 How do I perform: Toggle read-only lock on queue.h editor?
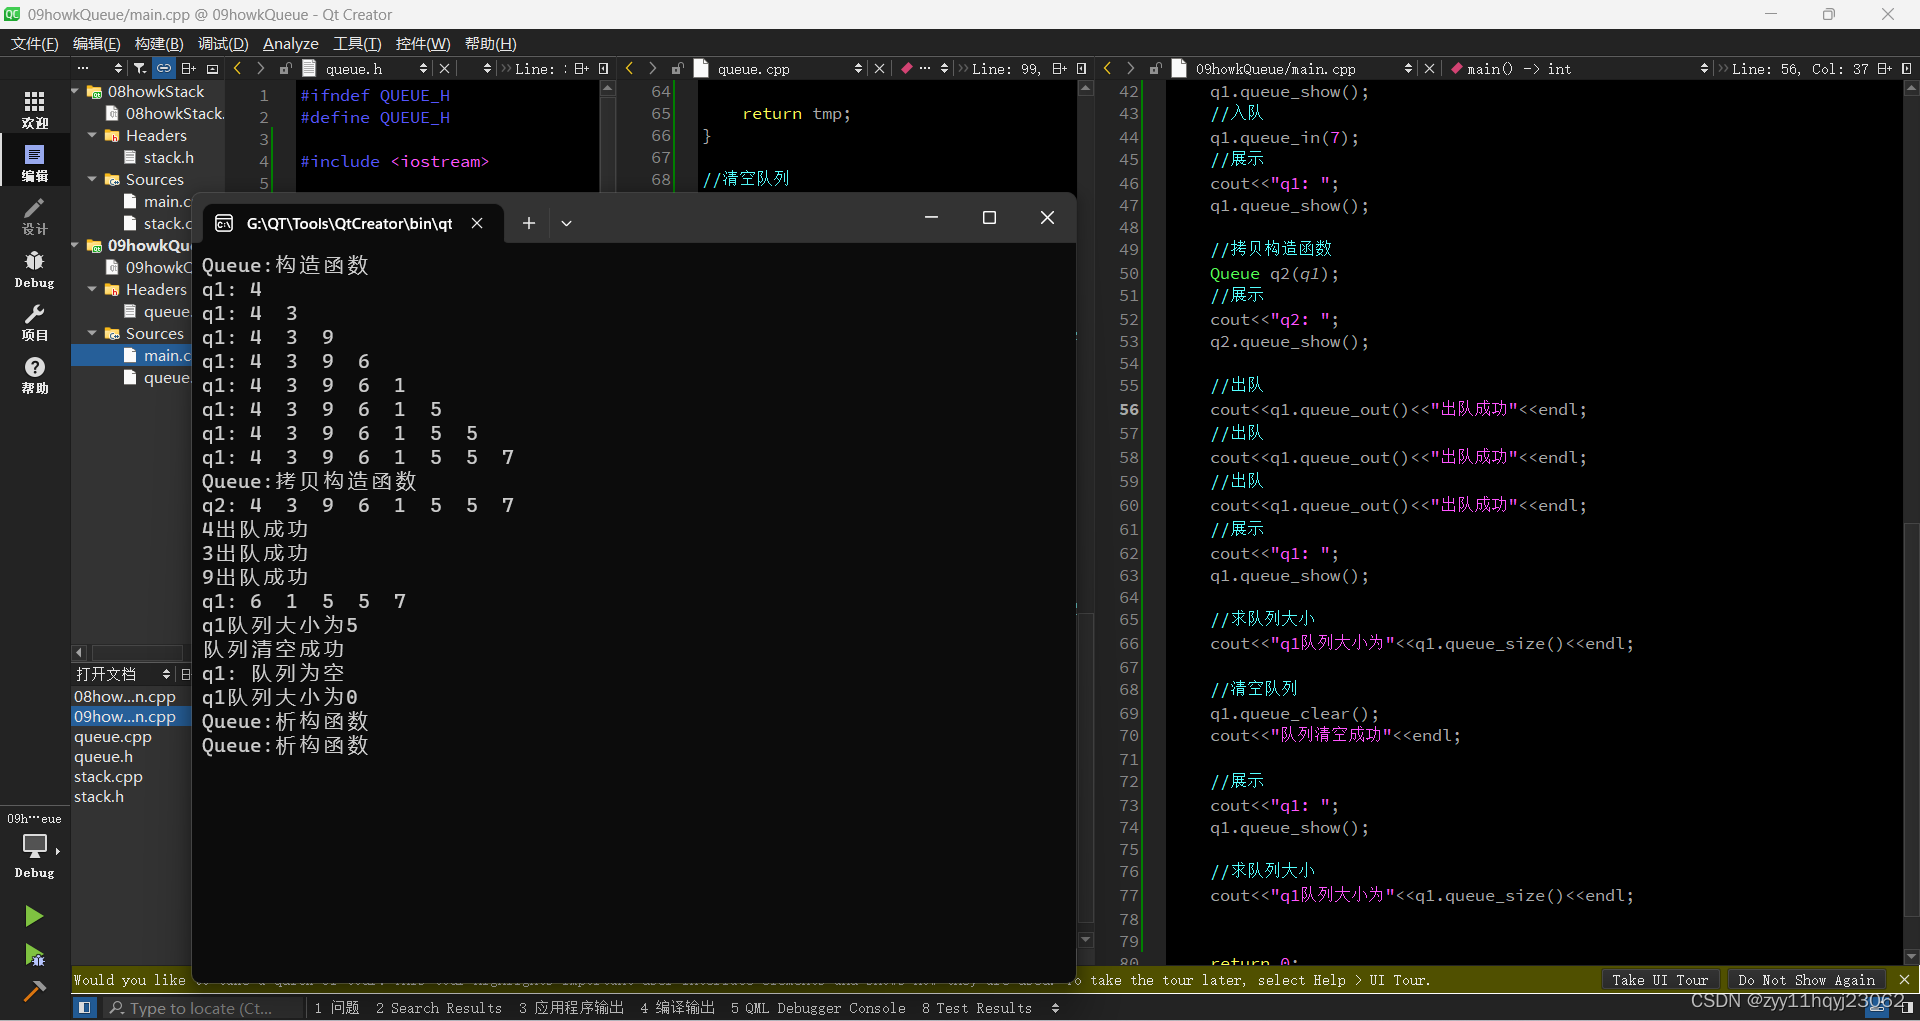pyautogui.click(x=286, y=68)
